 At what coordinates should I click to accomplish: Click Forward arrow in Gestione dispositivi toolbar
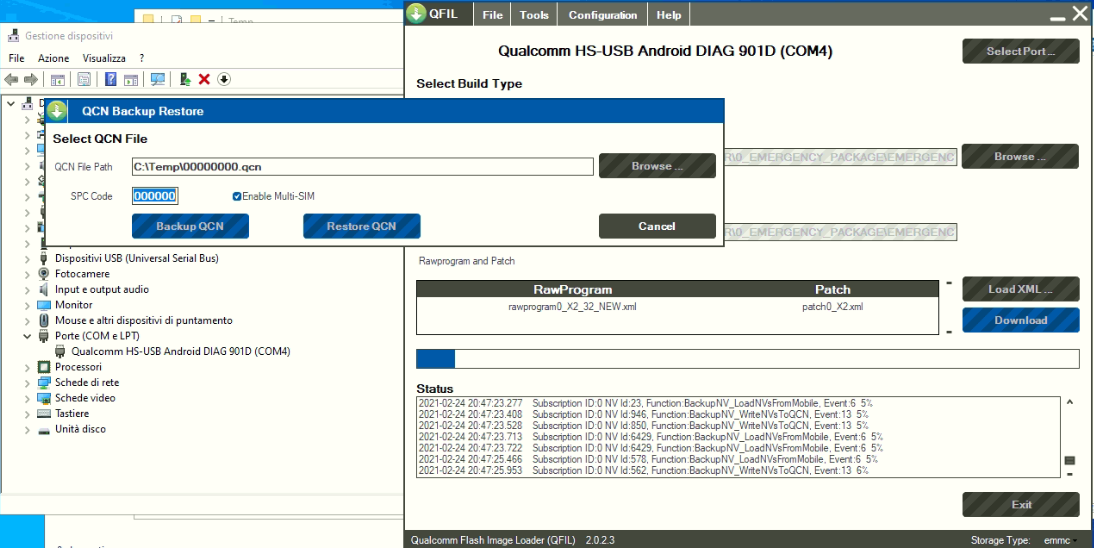31,80
